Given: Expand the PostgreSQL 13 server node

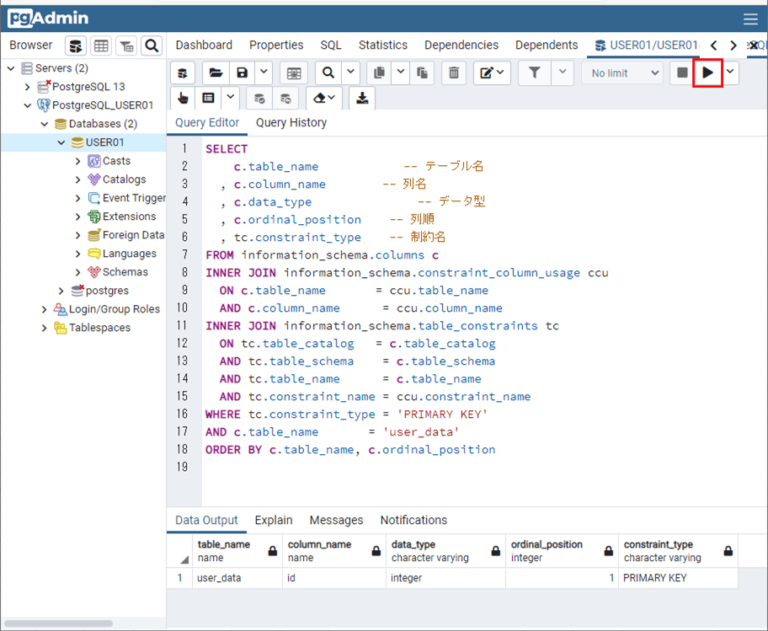Looking at the screenshot, I should click(29, 87).
